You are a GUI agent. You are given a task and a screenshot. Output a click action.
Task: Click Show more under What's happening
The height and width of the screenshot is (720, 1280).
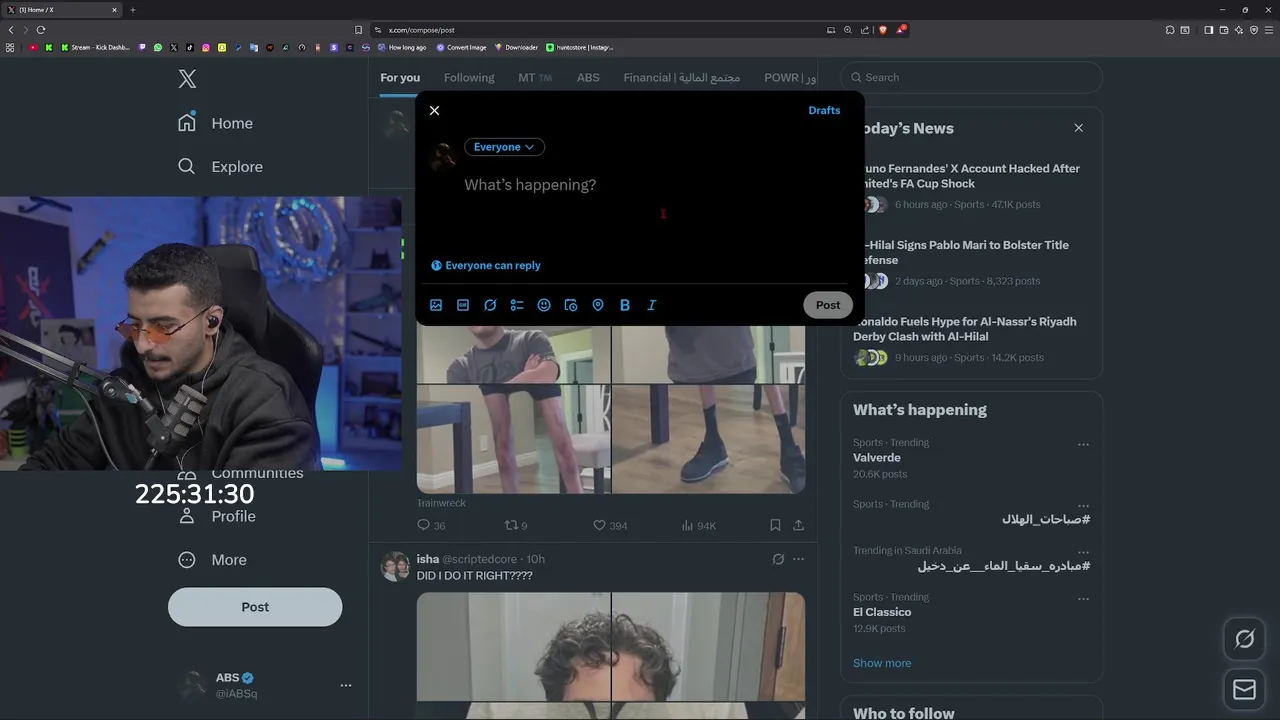[x=882, y=663]
